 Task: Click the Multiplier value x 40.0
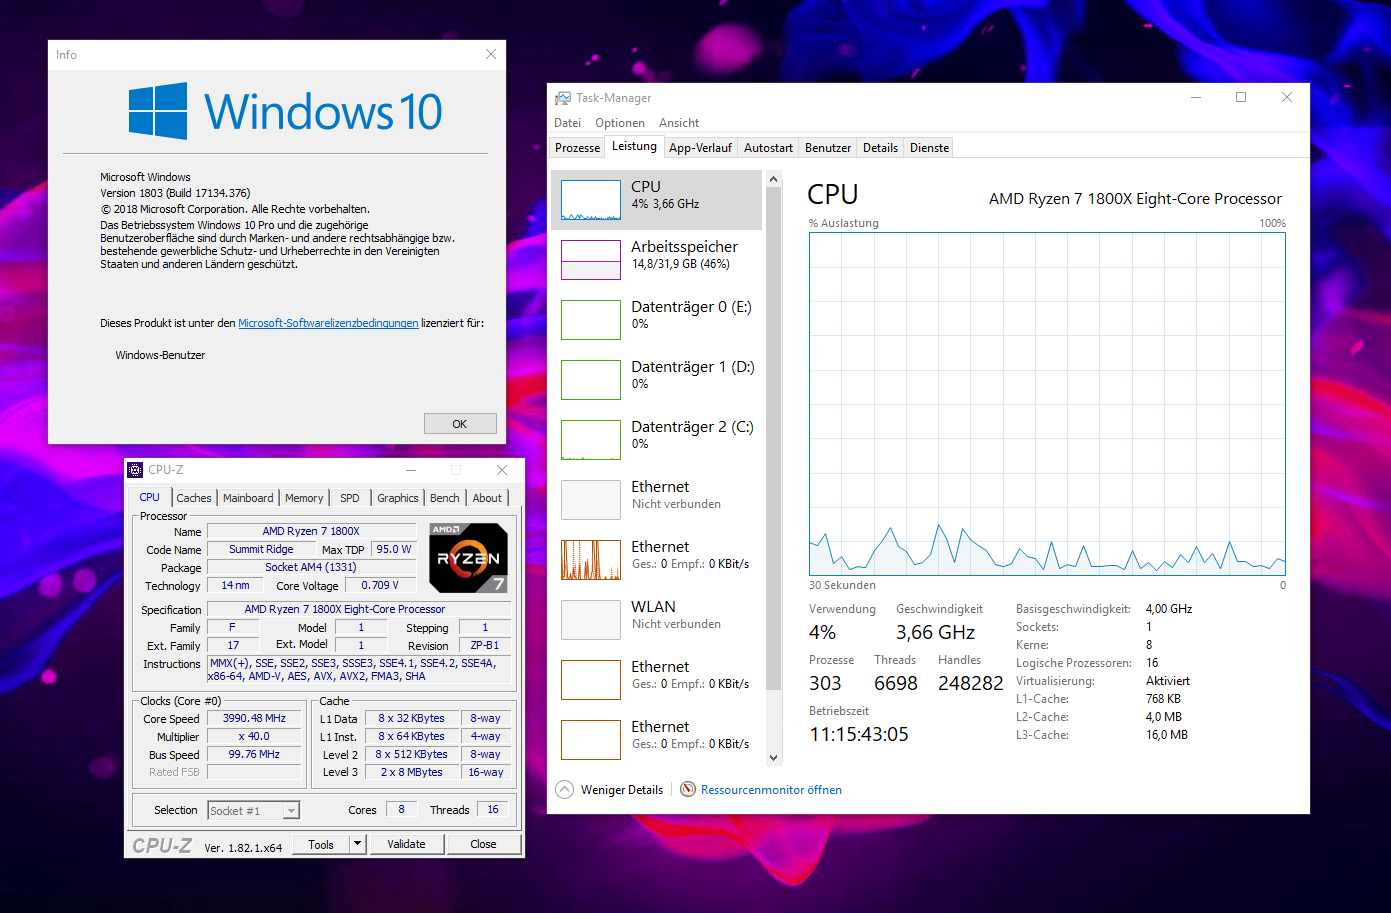point(254,736)
